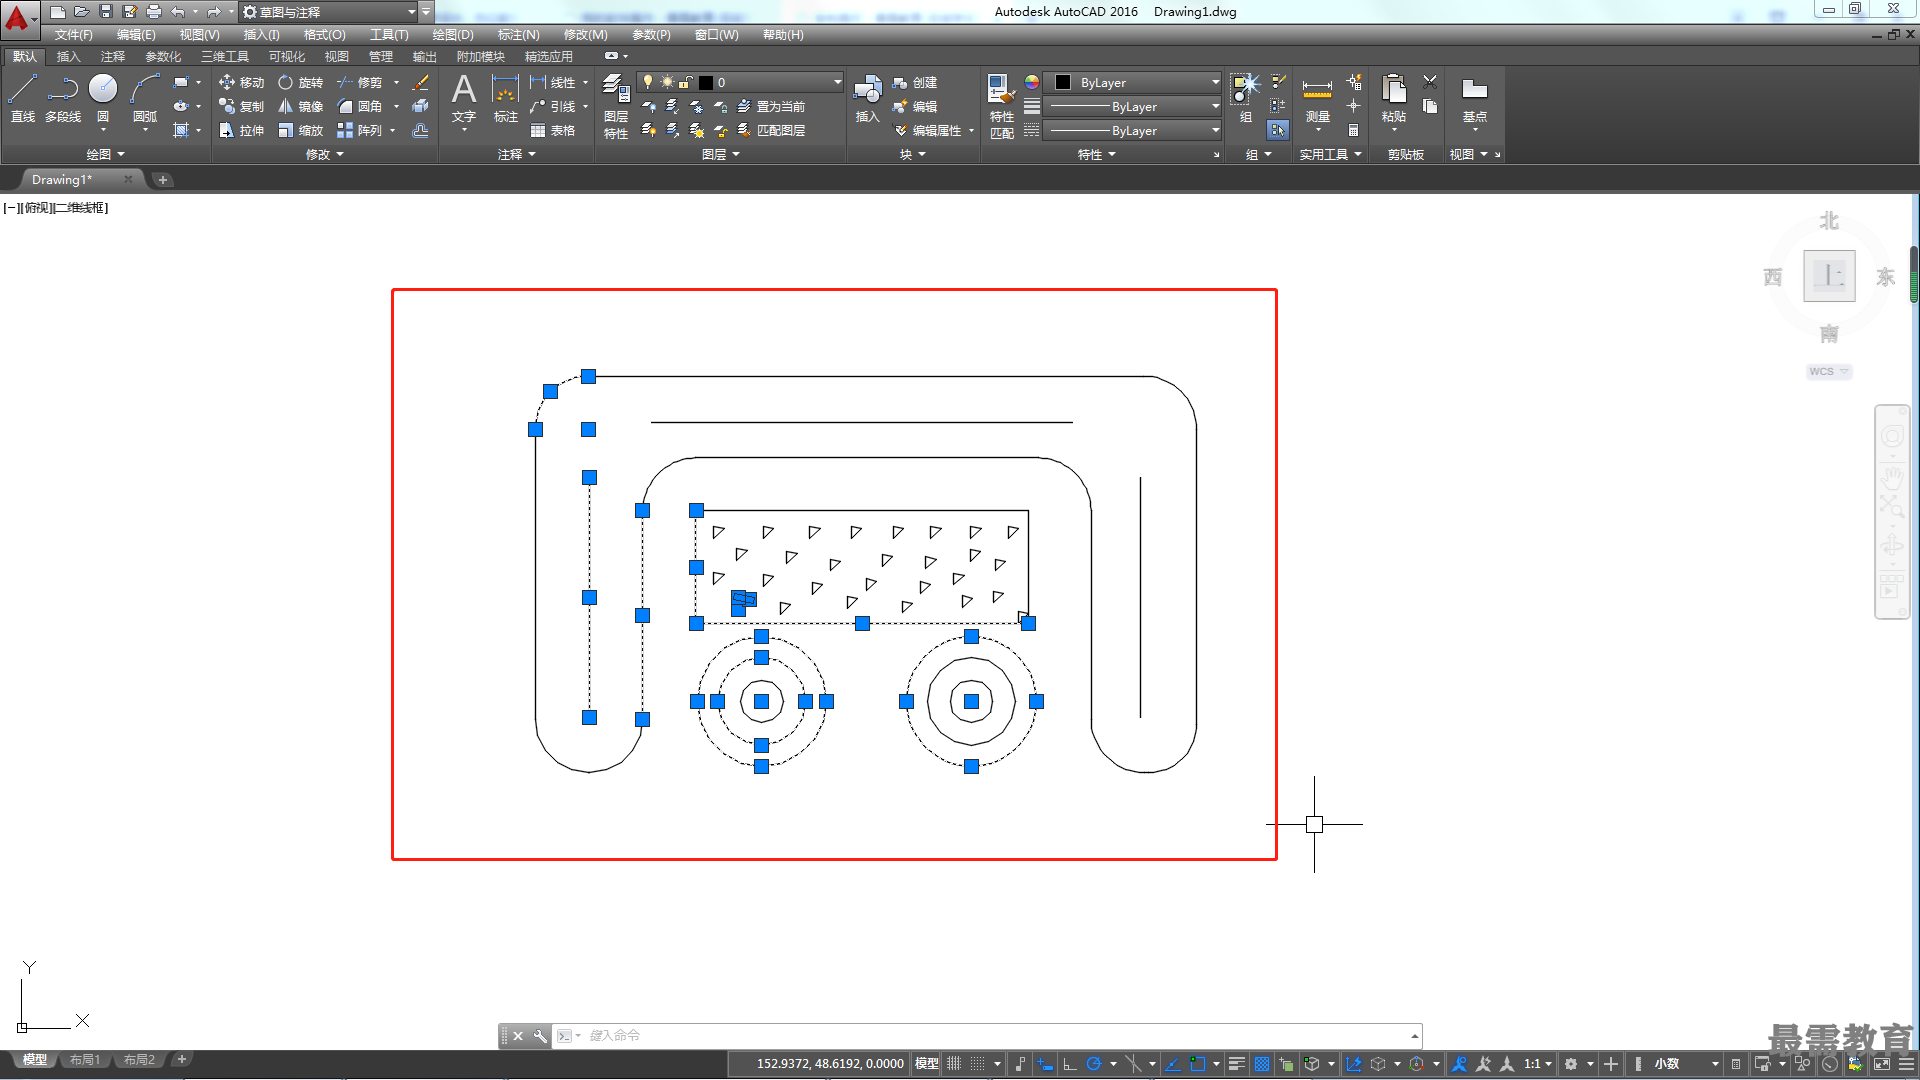Click the Edit block (编辑) button
This screenshot has width=1920, height=1080.
[x=915, y=106]
